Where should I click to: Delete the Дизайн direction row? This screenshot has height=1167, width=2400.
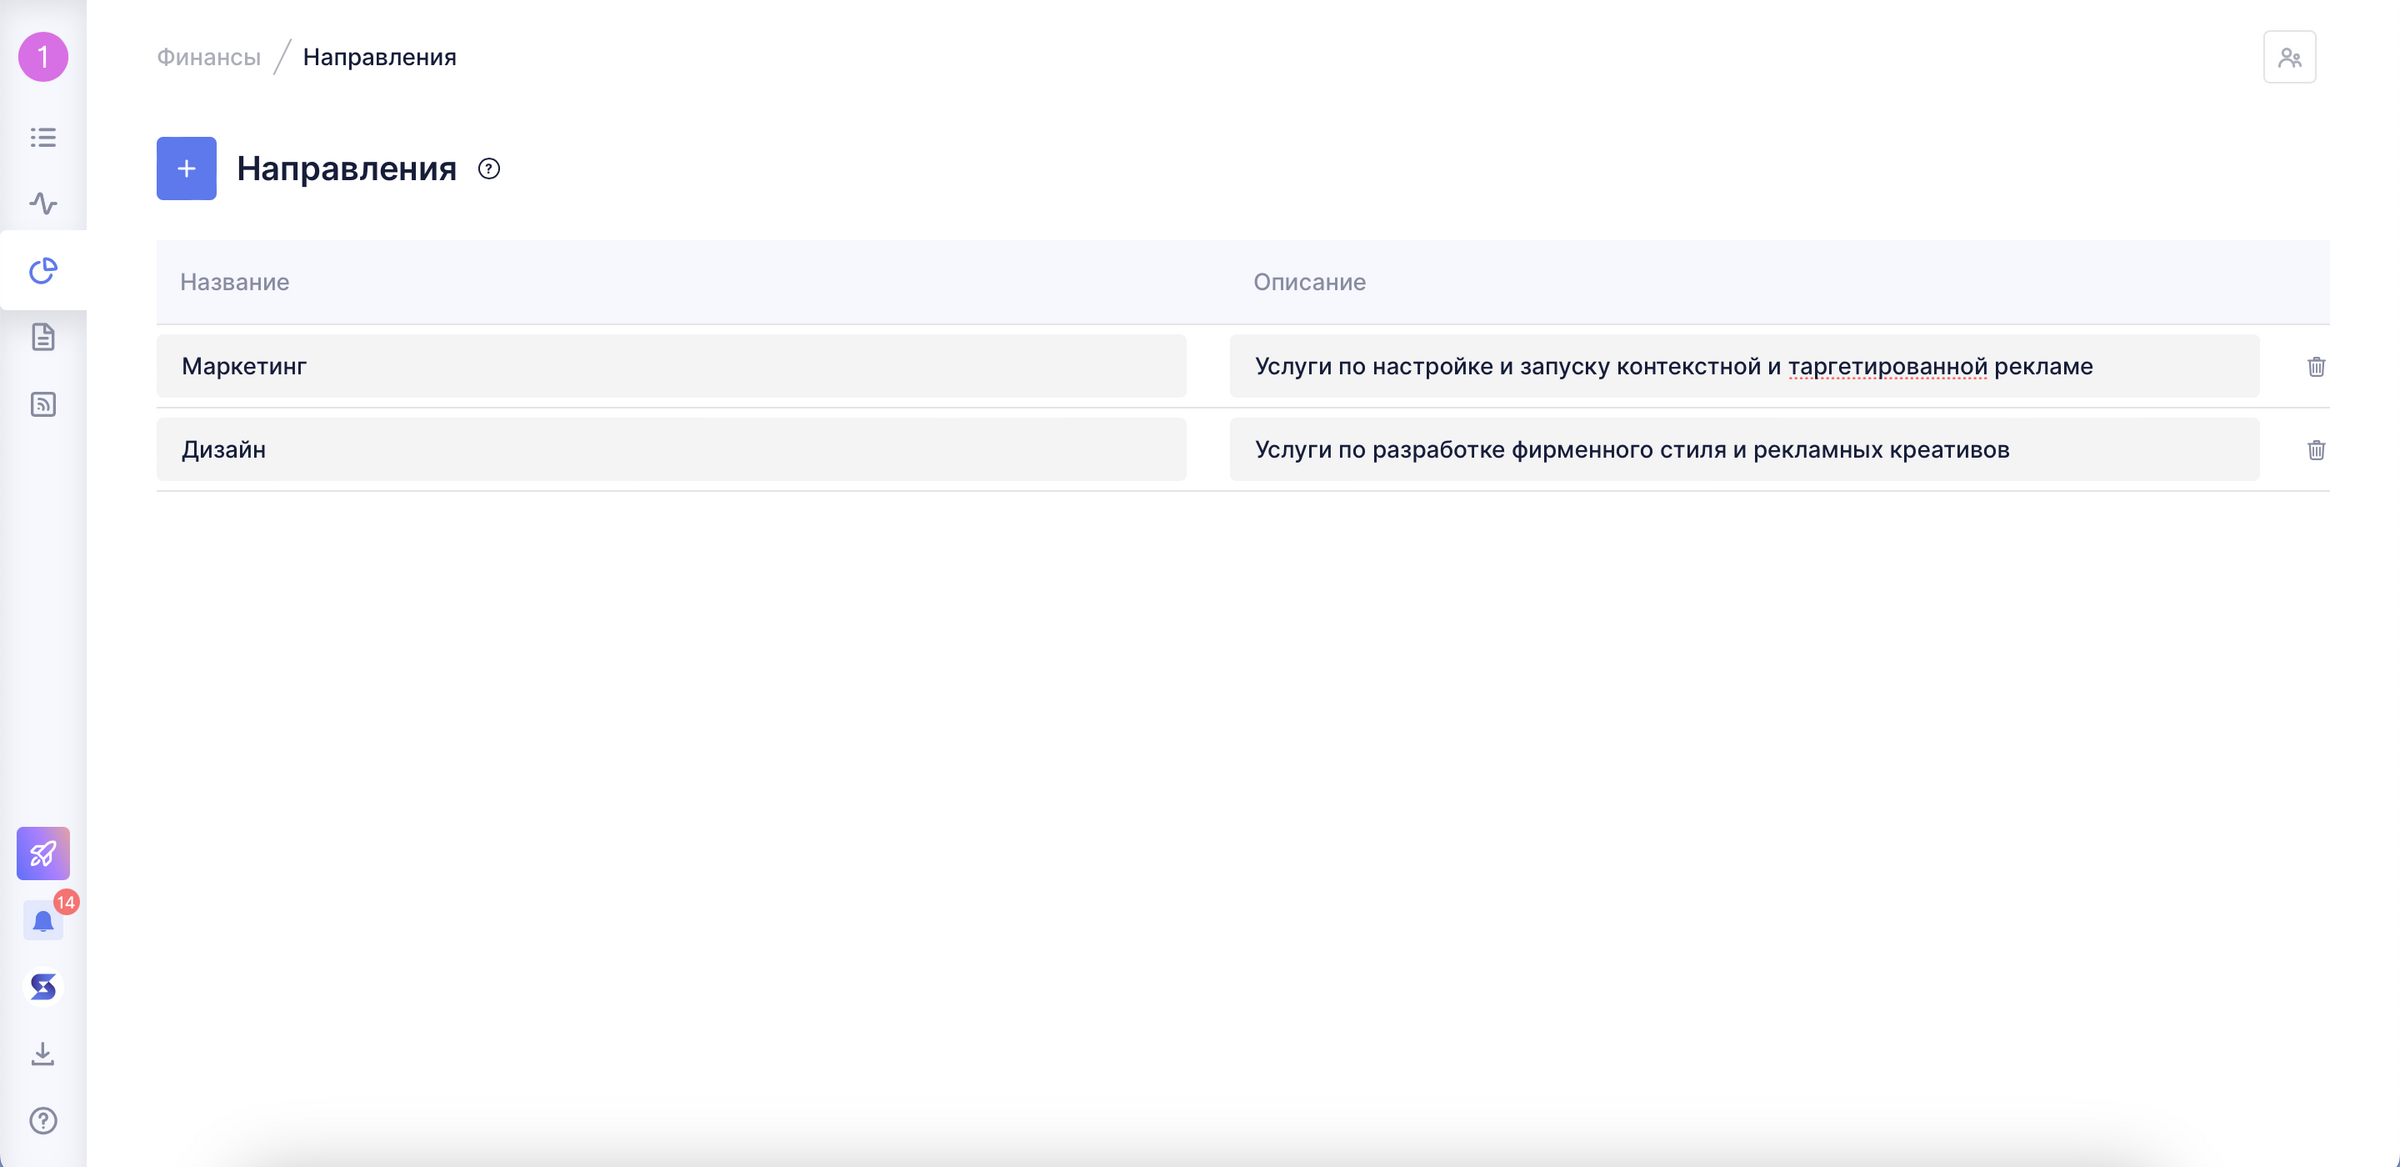point(2316,450)
